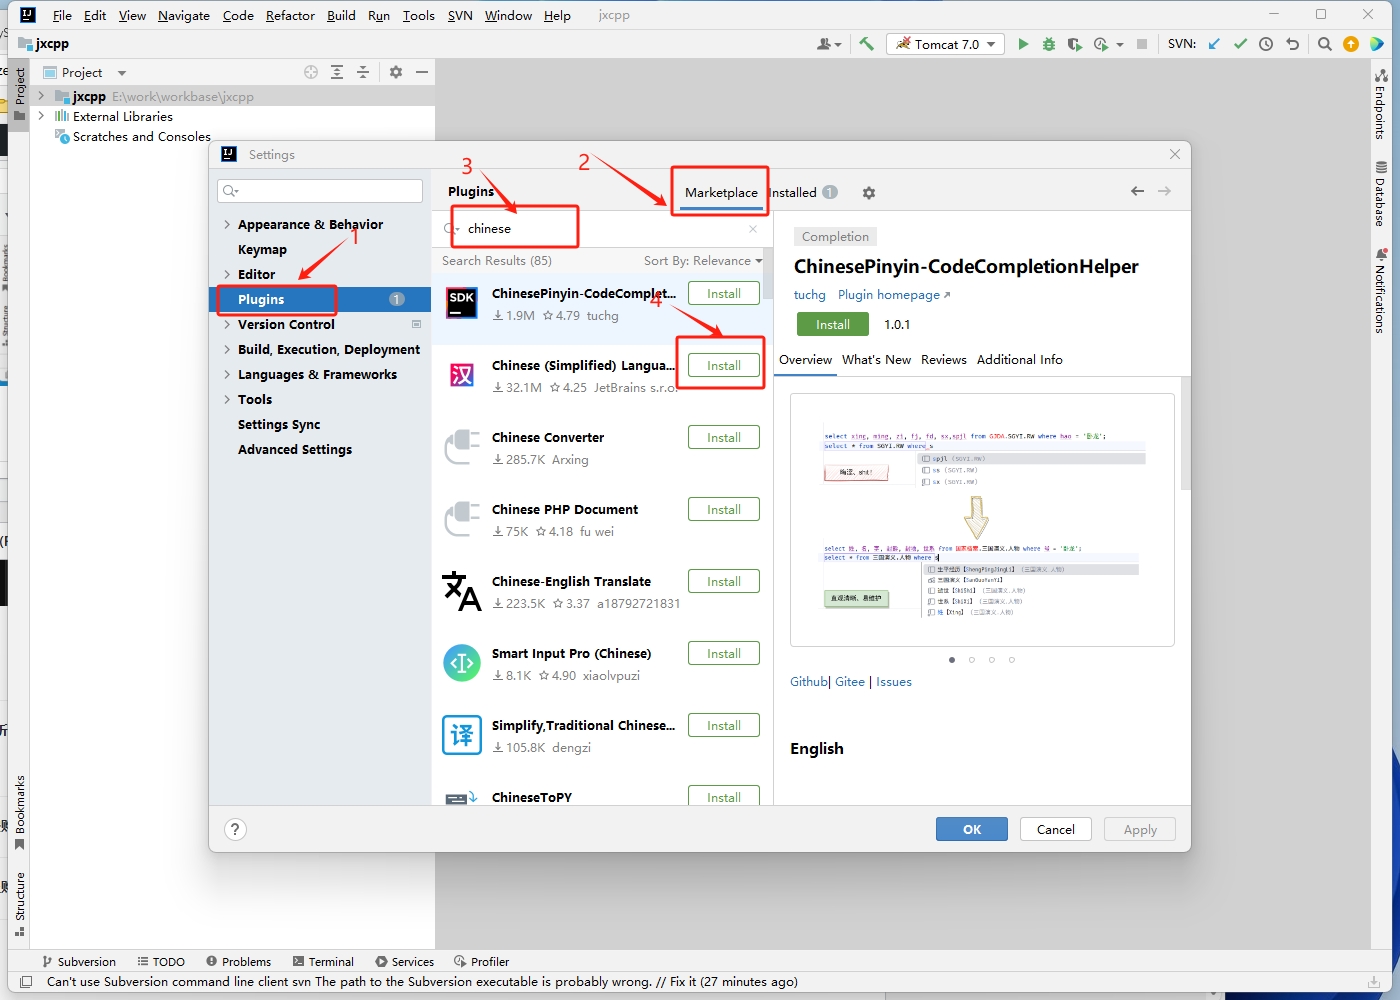Start debugging with the bug icon
This screenshot has width=1400, height=1000.
(x=1049, y=44)
